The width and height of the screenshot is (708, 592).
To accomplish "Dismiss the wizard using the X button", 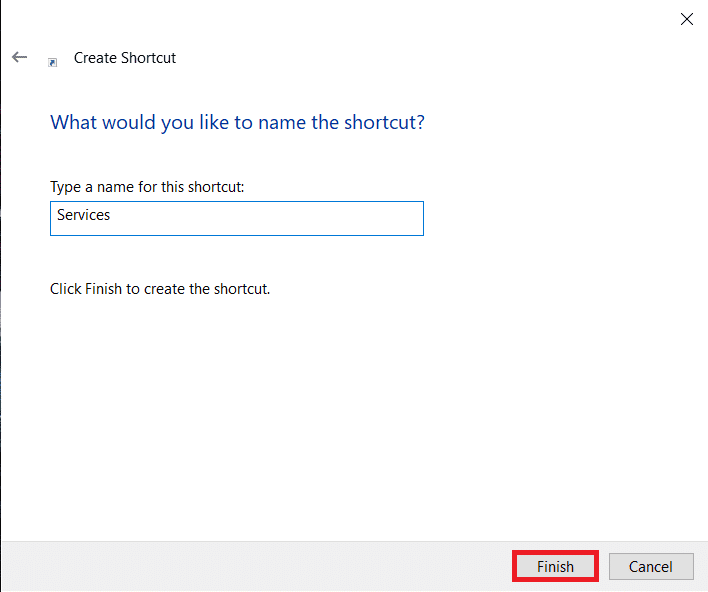I will coord(687,19).
